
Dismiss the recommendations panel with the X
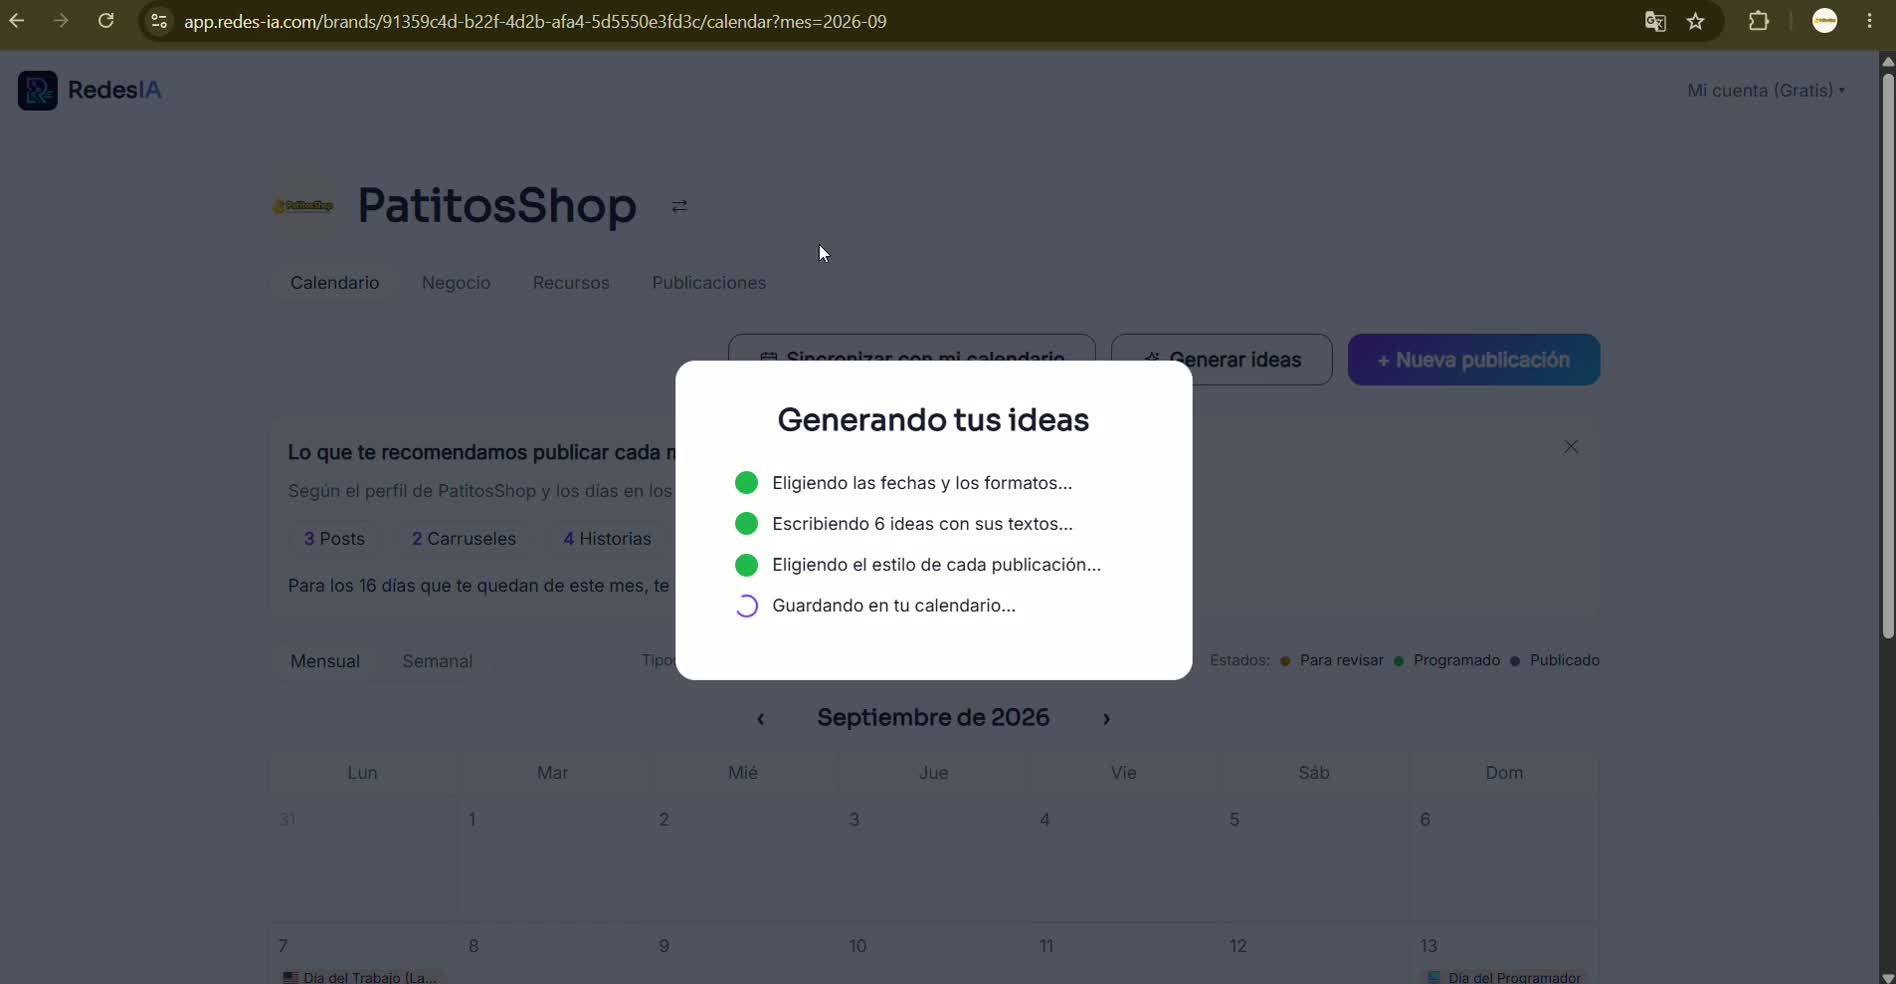click(1571, 447)
